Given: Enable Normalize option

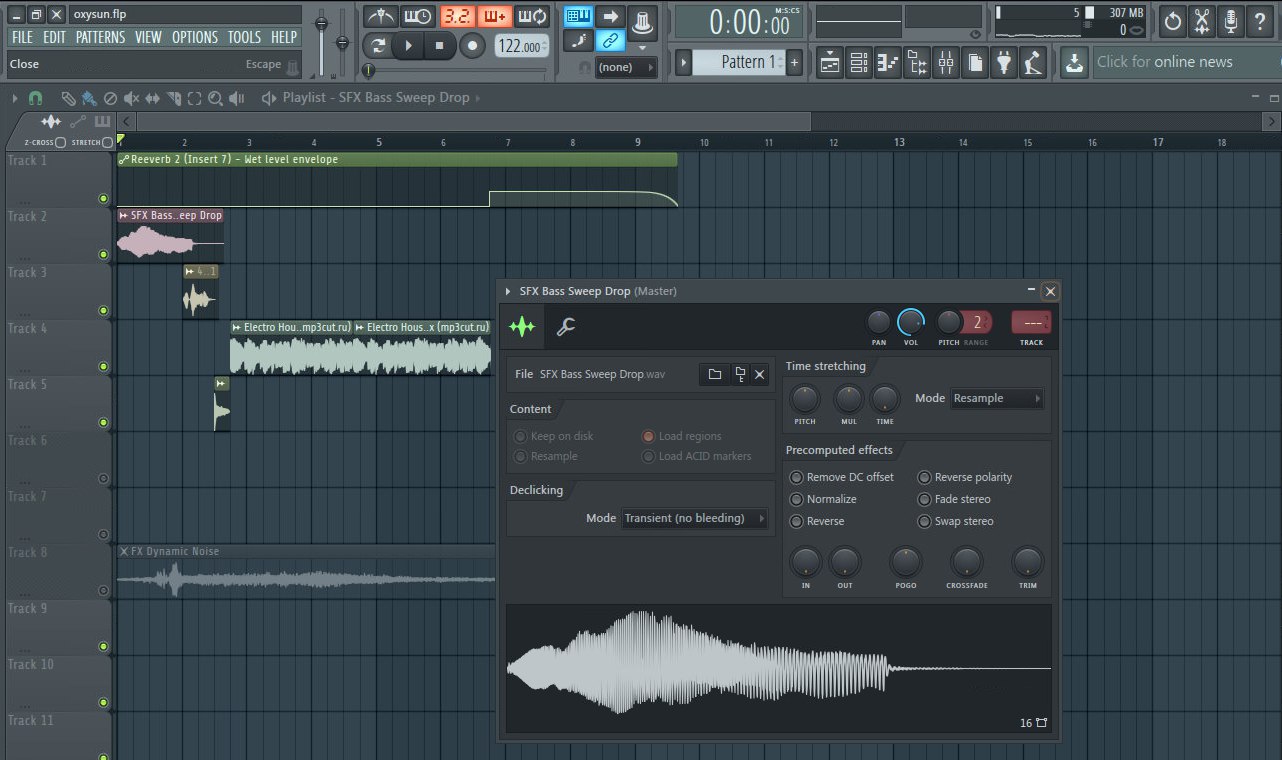Looking at the screenshot, I should pyautogui.click(x=797, y=499).
